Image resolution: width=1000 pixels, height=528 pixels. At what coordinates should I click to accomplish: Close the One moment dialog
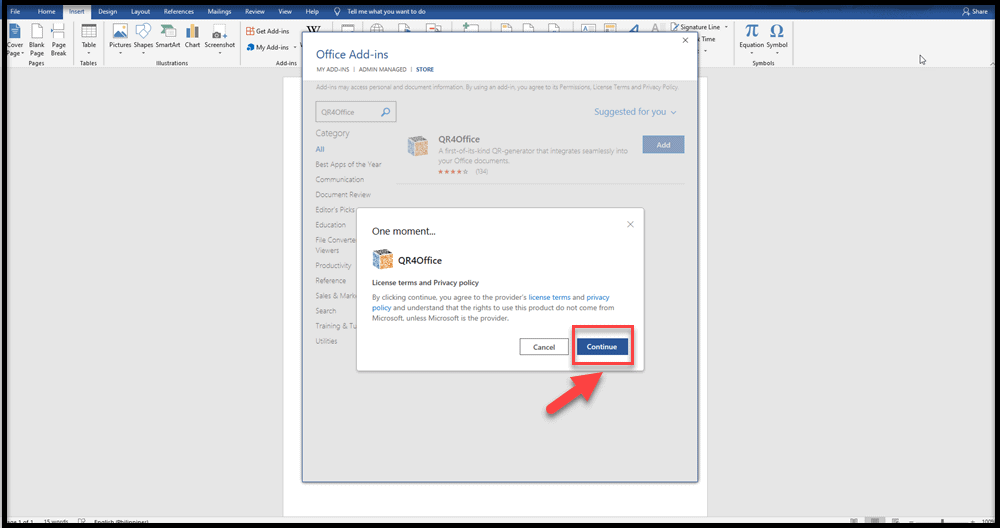coord(630,224)
